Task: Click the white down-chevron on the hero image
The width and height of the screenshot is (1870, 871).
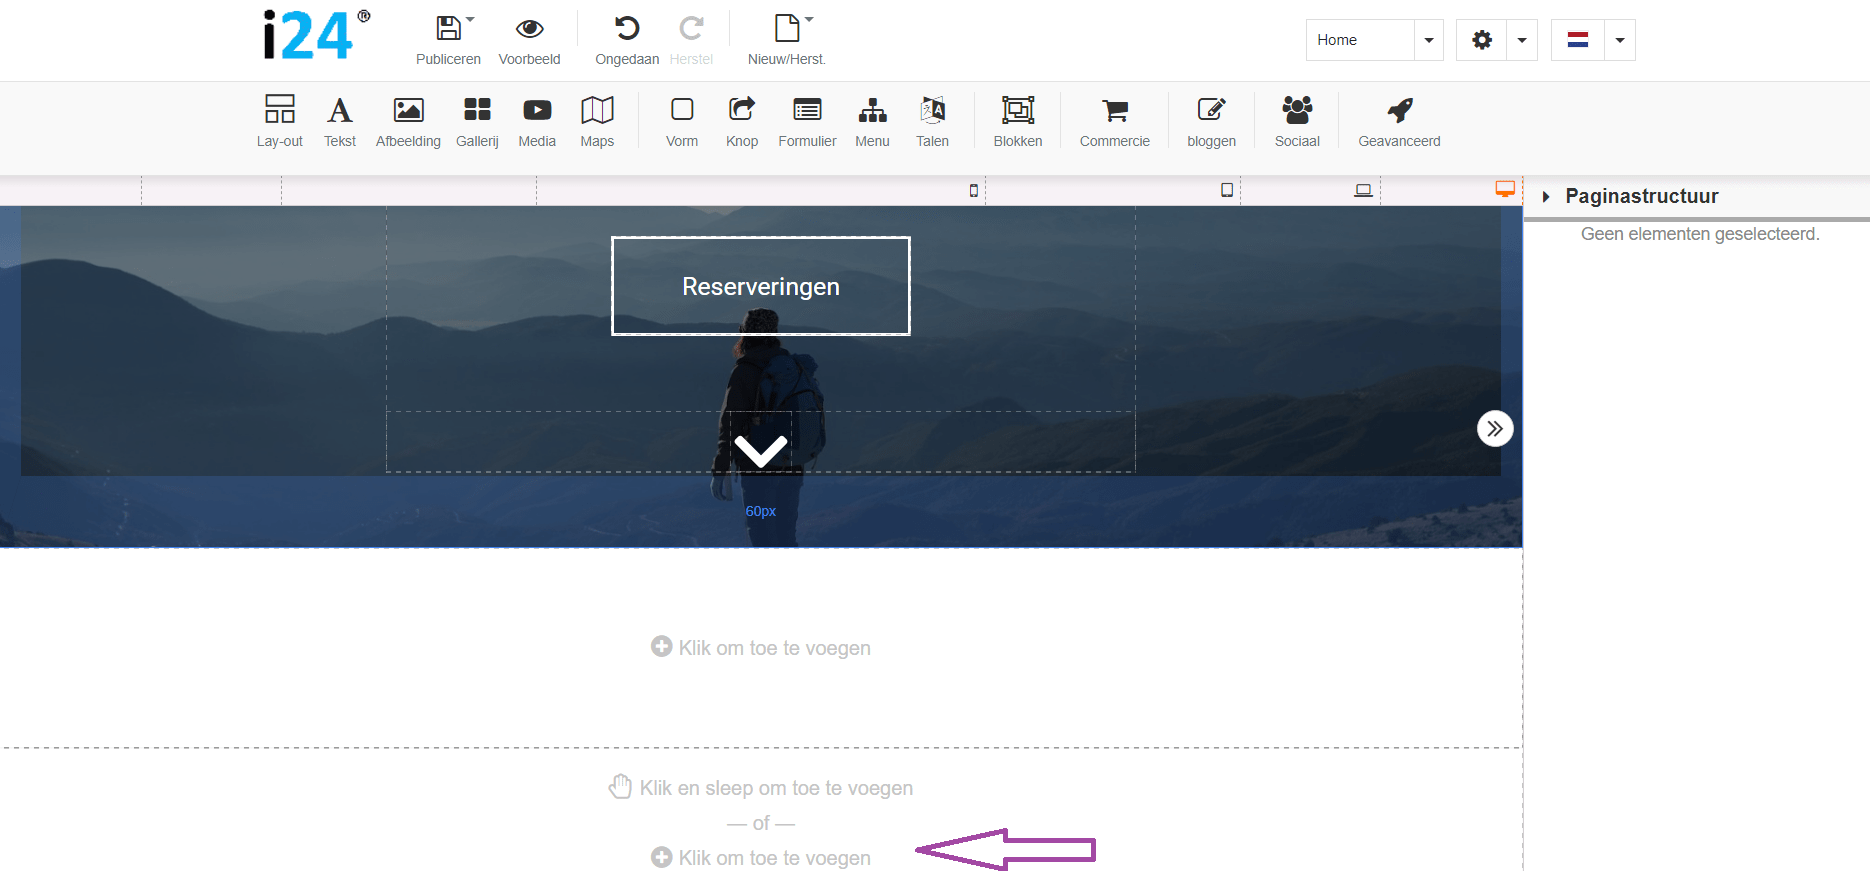Action: click(761, 450)
